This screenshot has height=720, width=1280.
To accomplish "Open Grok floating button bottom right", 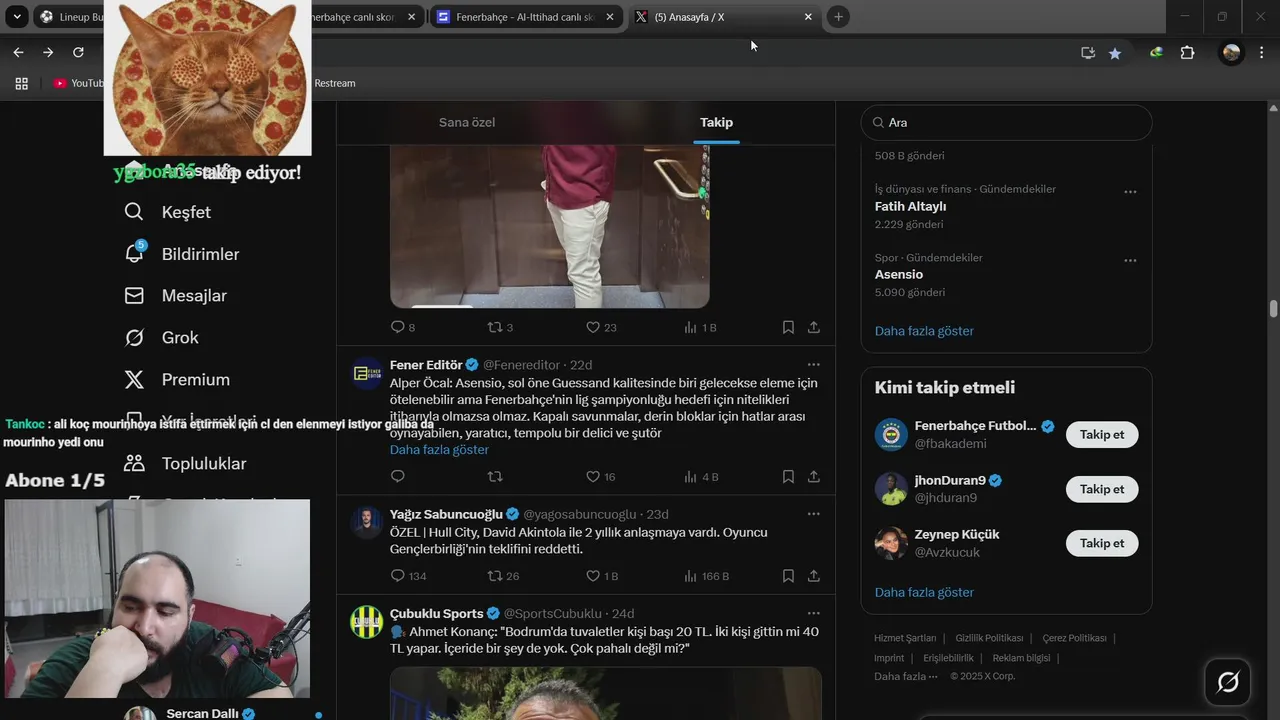I will (x=1228, y=682).
